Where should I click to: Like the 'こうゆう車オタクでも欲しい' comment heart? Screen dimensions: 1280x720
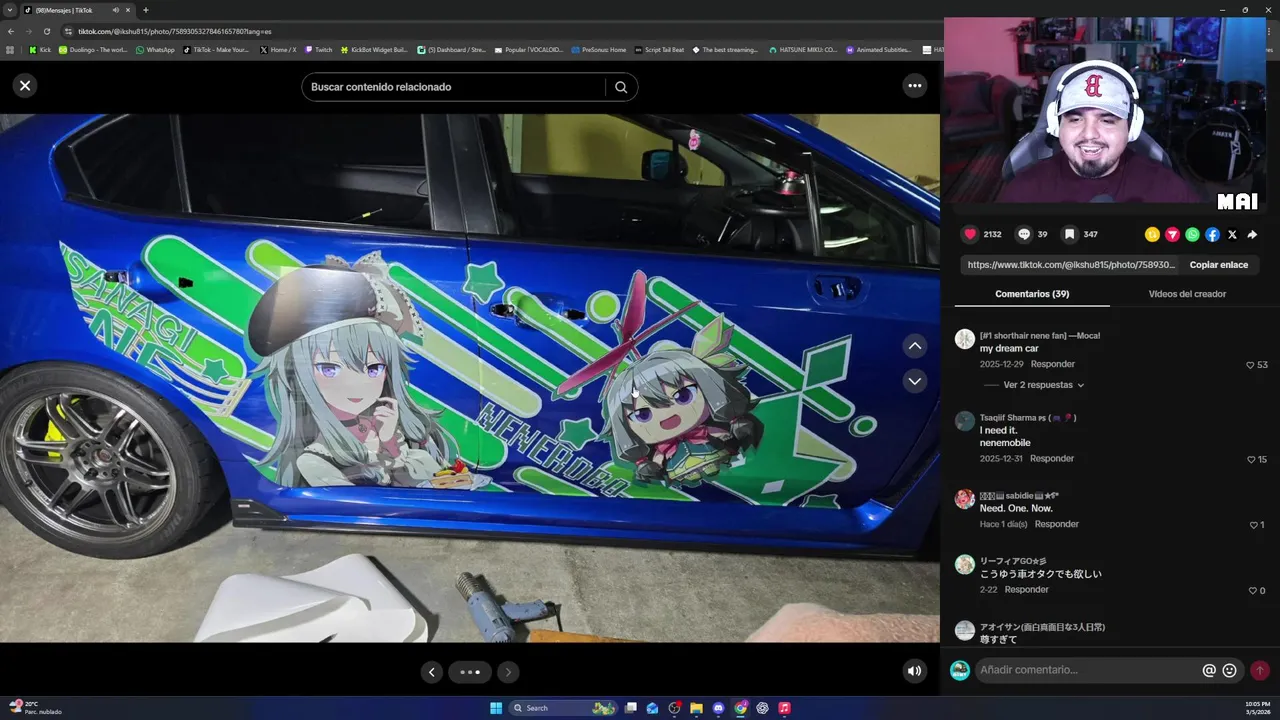[1251, 591]
